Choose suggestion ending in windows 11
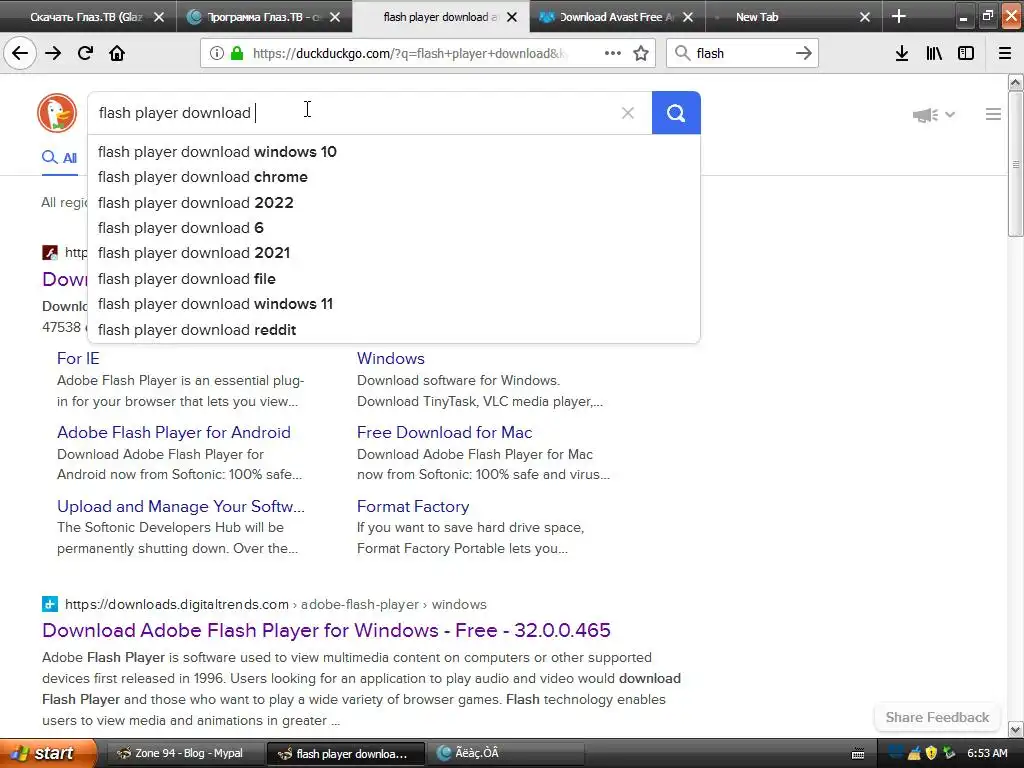 pos(394,304)
